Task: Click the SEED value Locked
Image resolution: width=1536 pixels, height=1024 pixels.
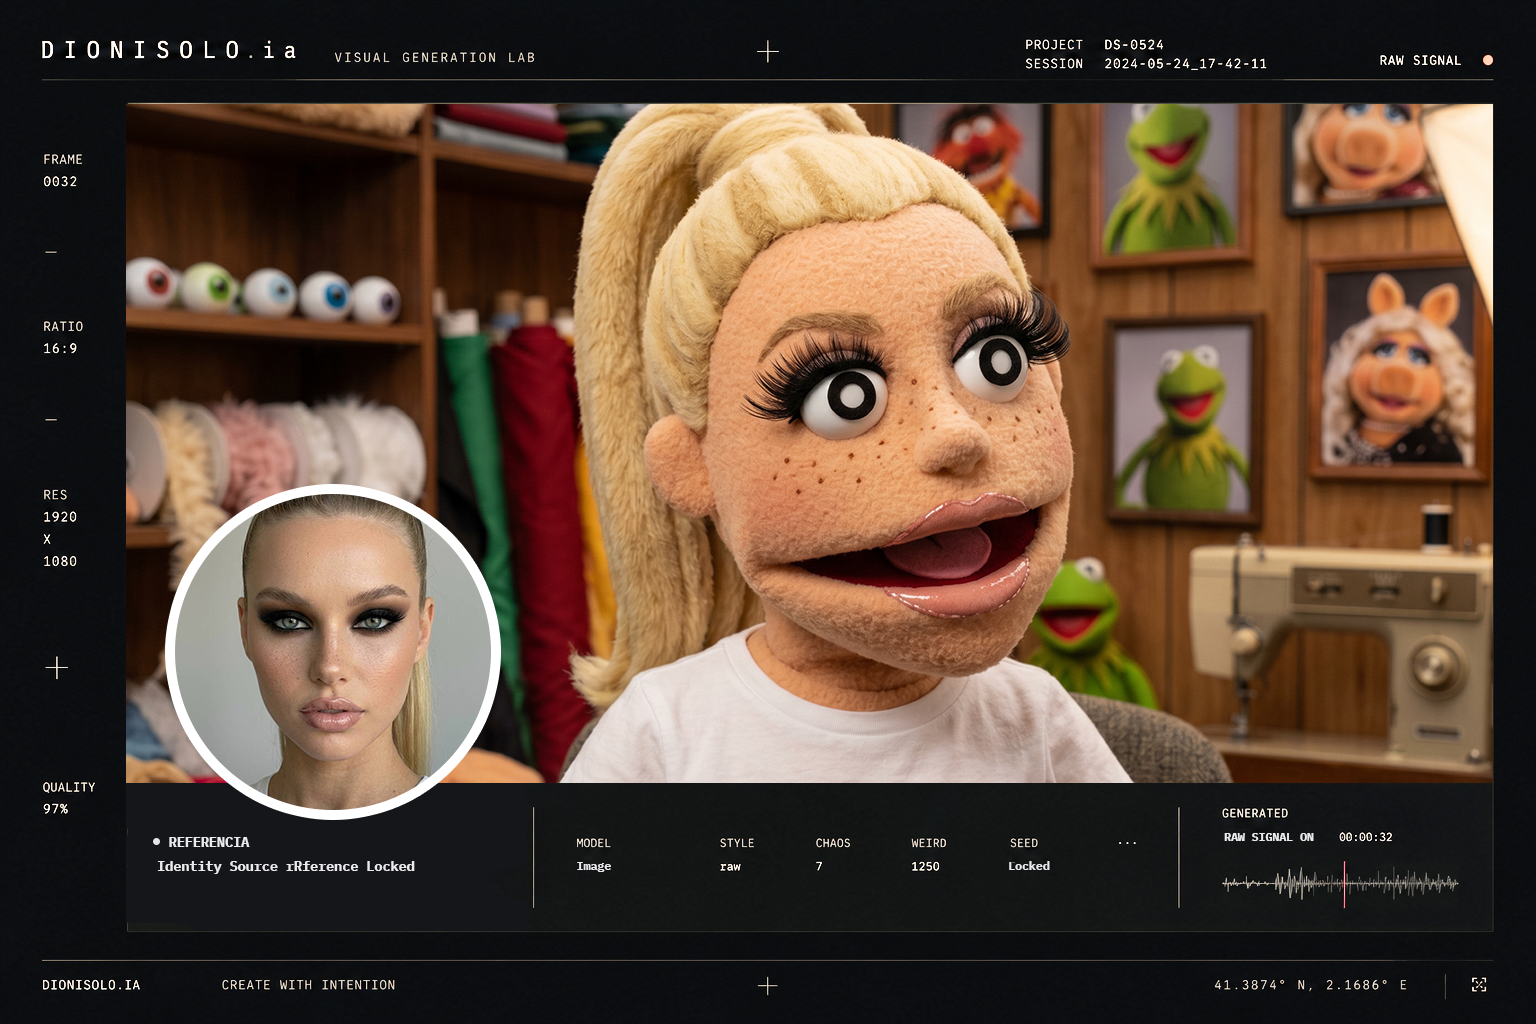Action: (x=1029, y=866)
